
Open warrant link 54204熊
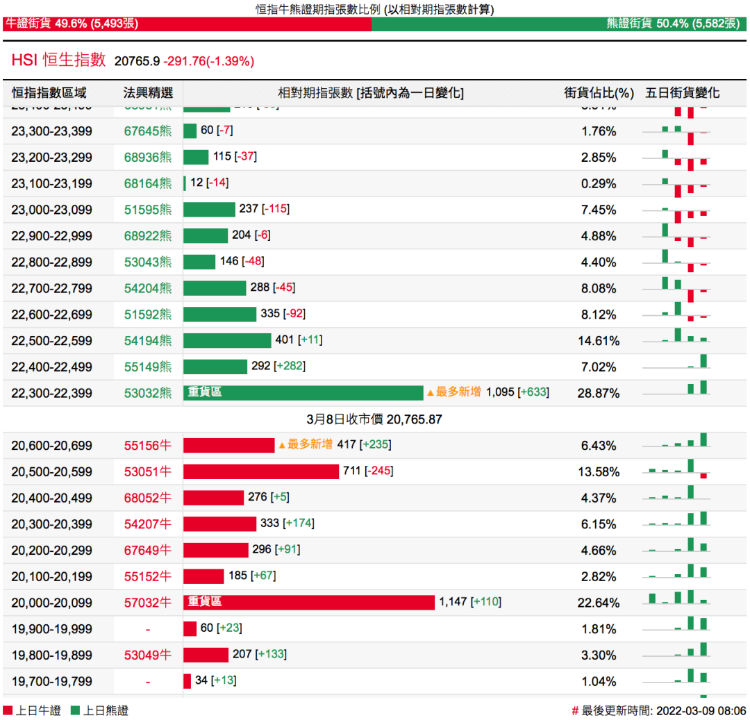click(x=147, y=288)
